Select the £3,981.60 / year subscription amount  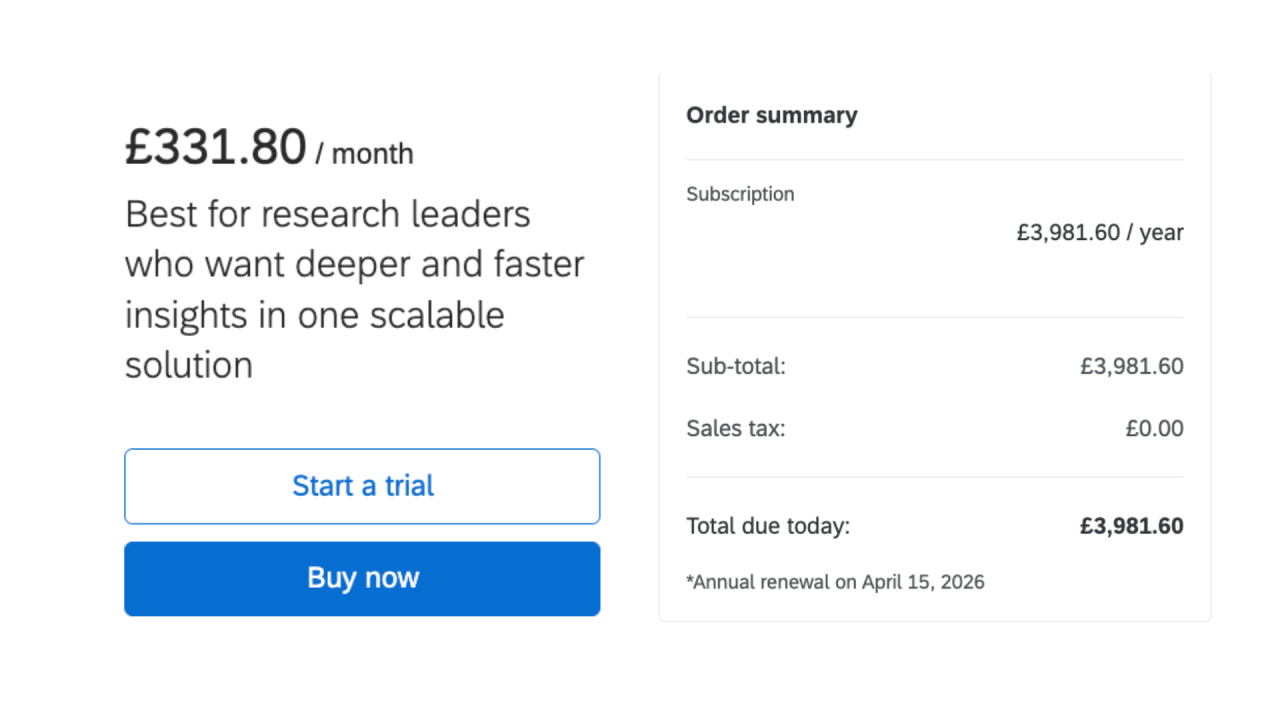[x=1100, y=233]
